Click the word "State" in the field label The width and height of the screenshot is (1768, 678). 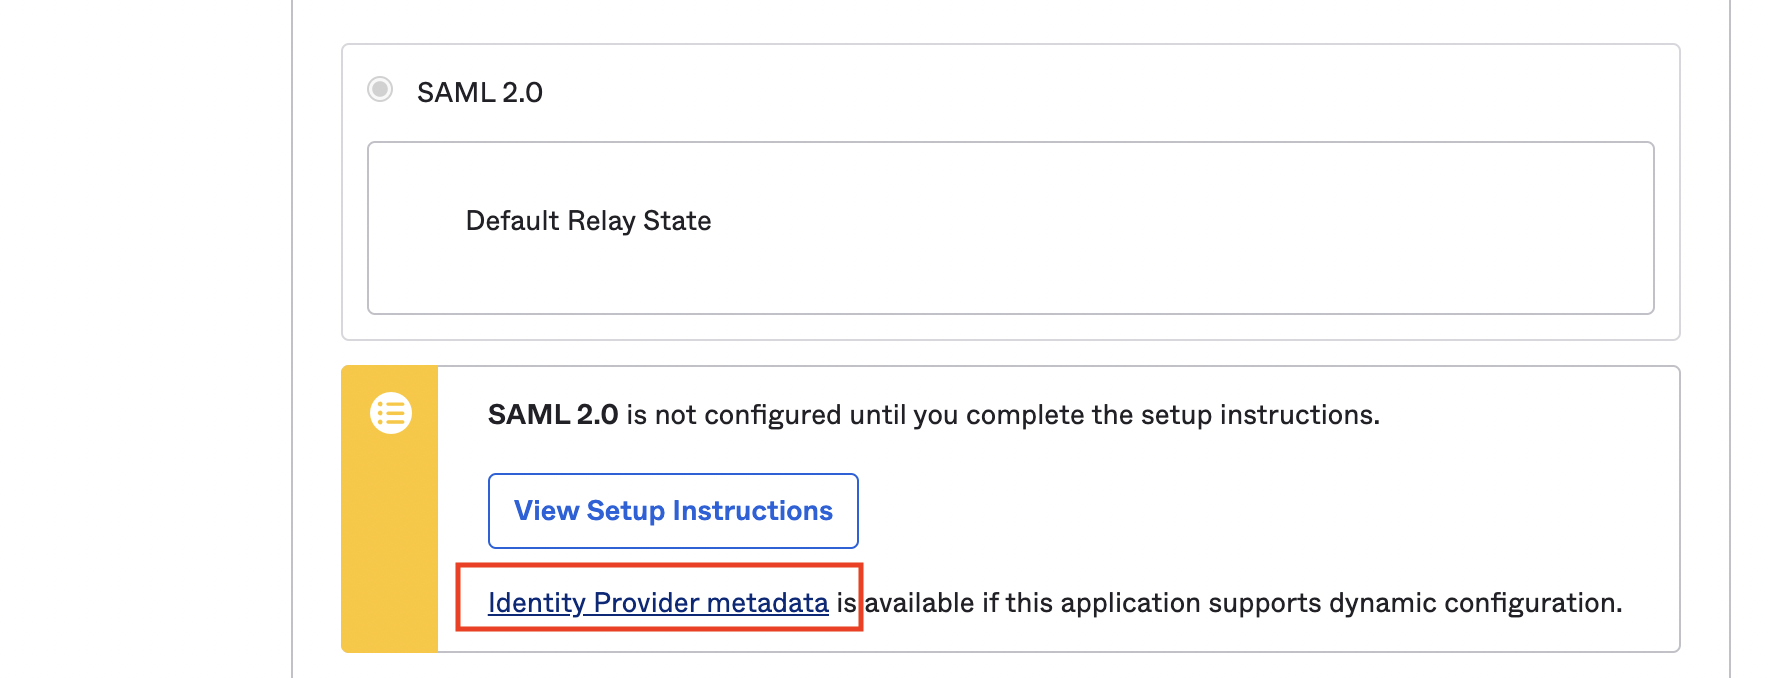point(677,221)
